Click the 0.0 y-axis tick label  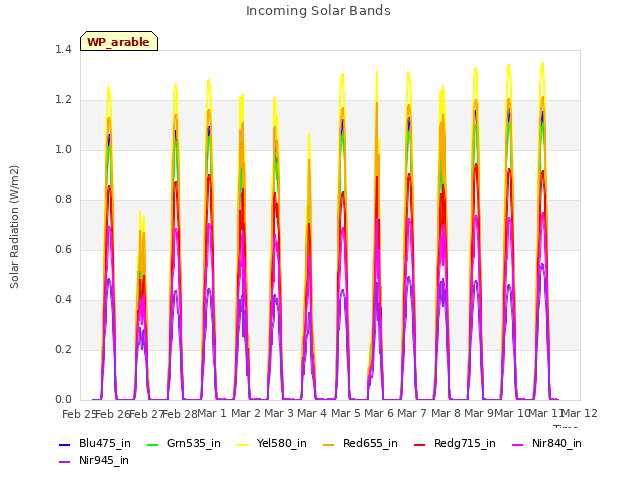[x=63, y=400]
